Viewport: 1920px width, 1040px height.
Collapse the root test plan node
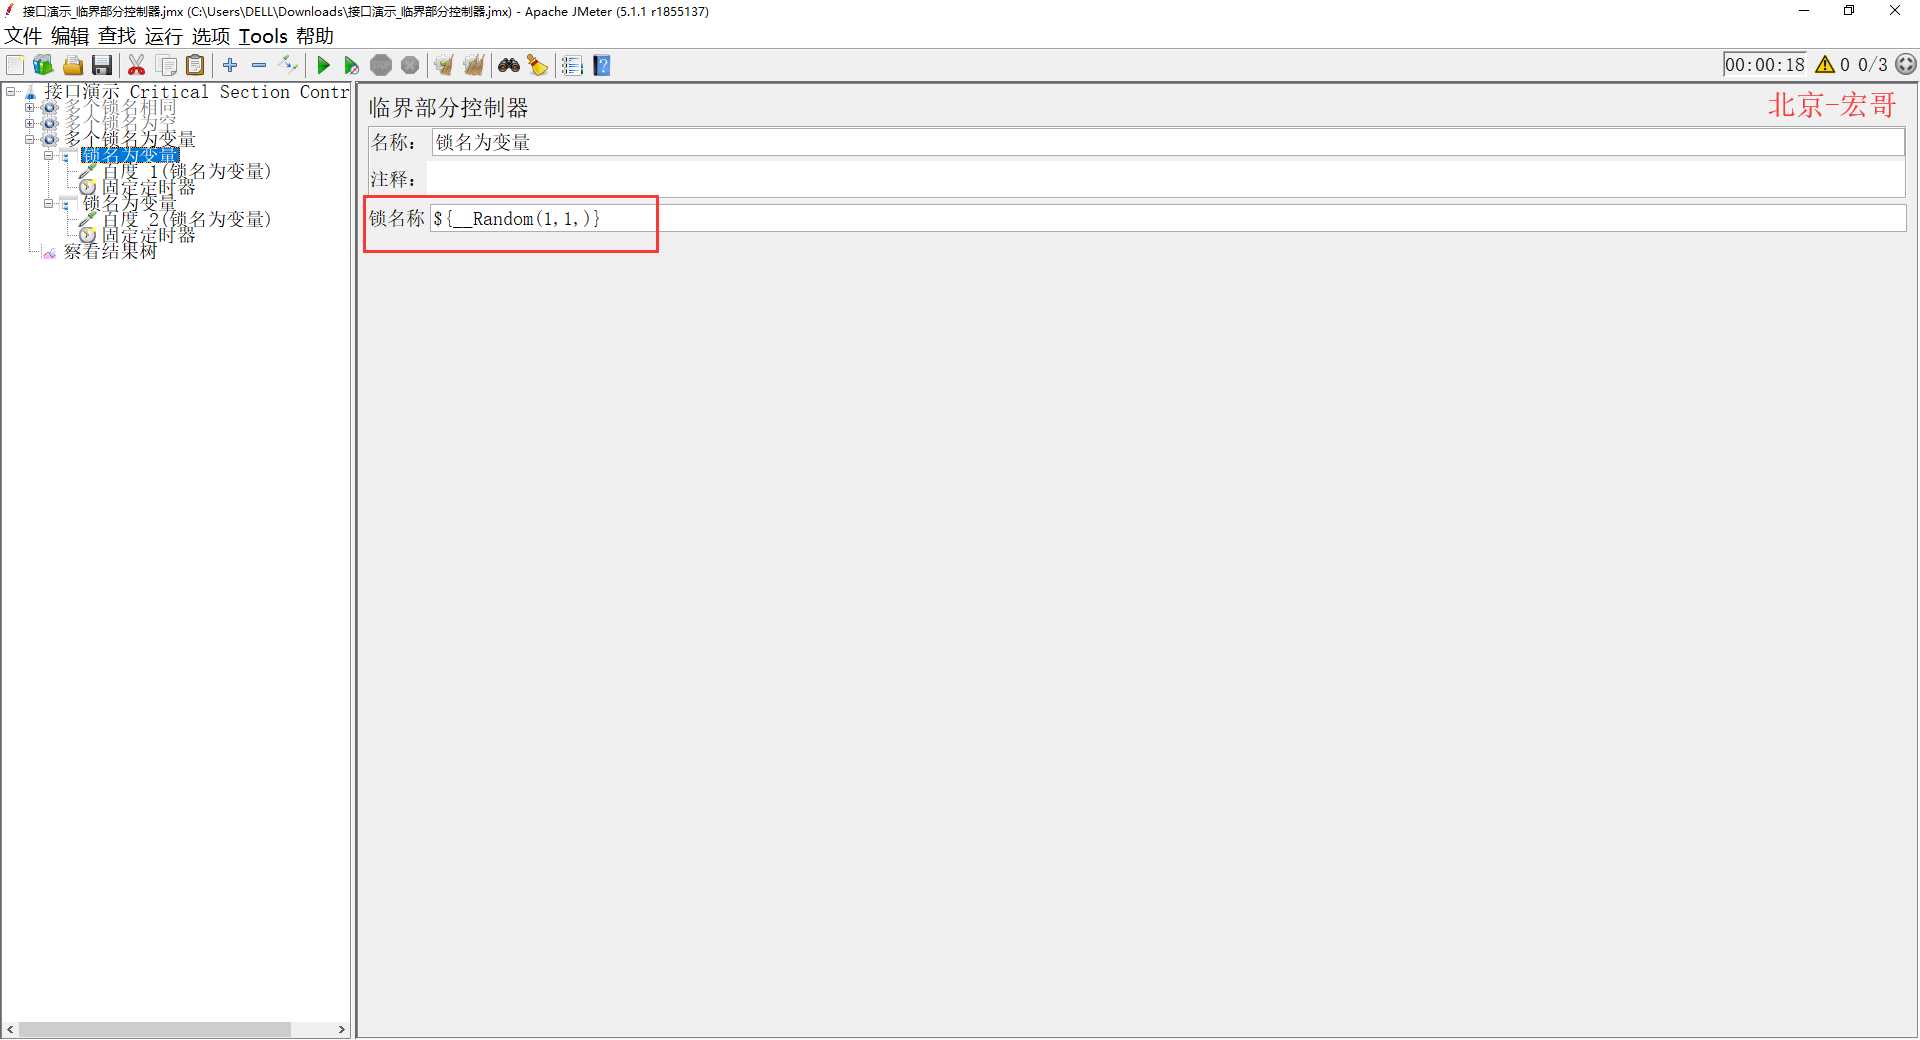coord(10,91)
